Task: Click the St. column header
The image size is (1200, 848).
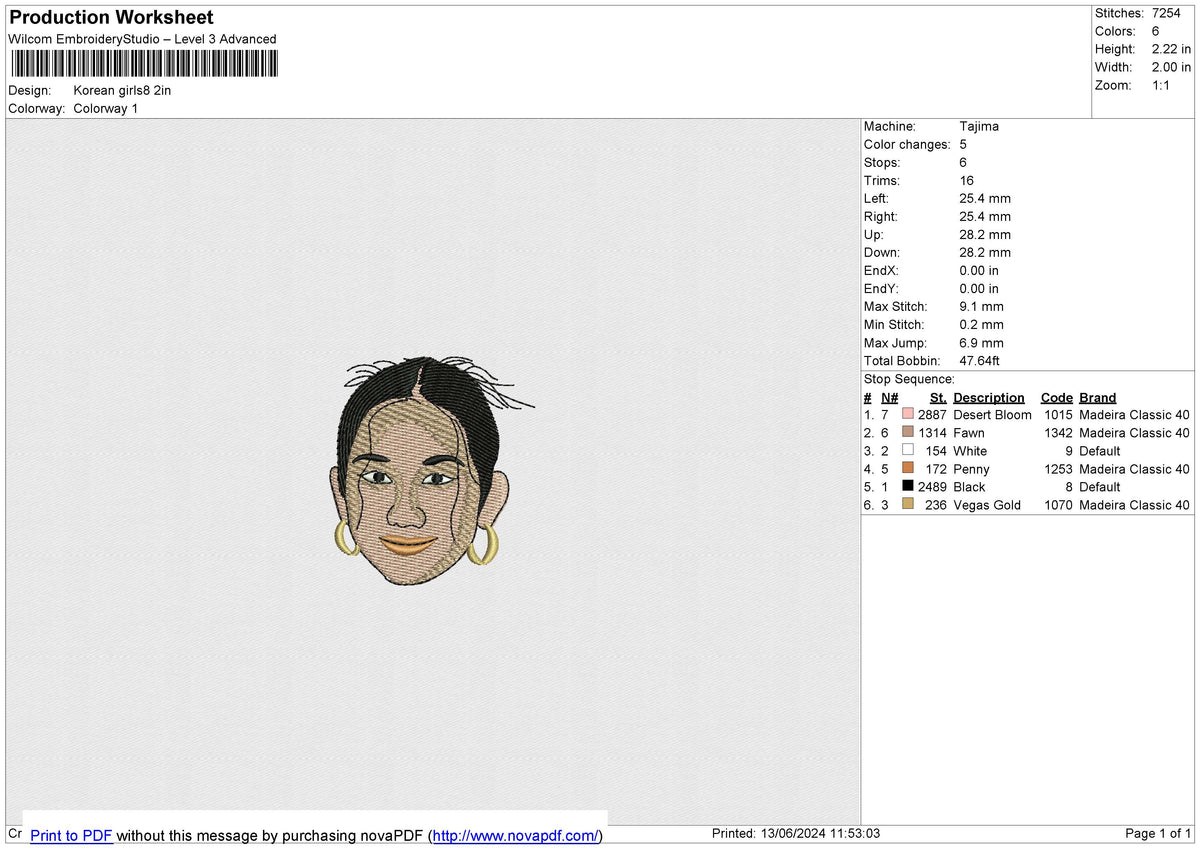Action: (x=938, y=397)
